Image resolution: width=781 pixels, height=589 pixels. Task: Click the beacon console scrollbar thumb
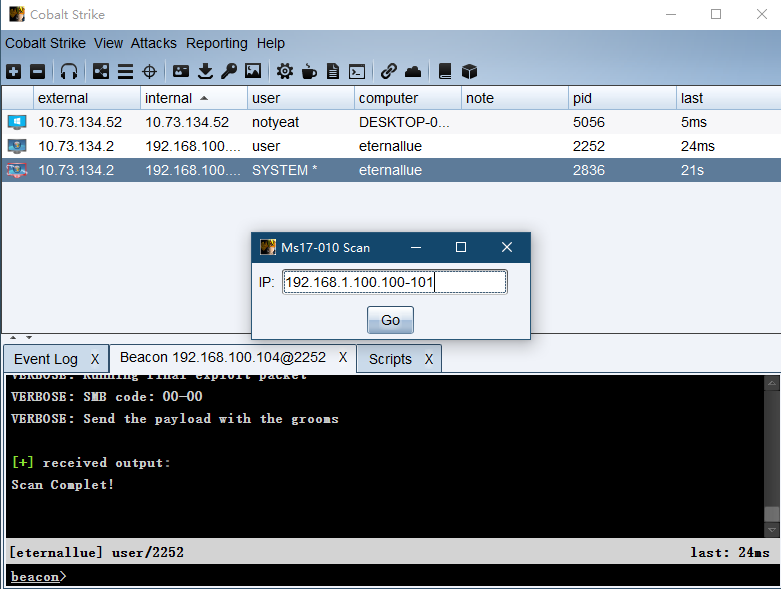772,514
